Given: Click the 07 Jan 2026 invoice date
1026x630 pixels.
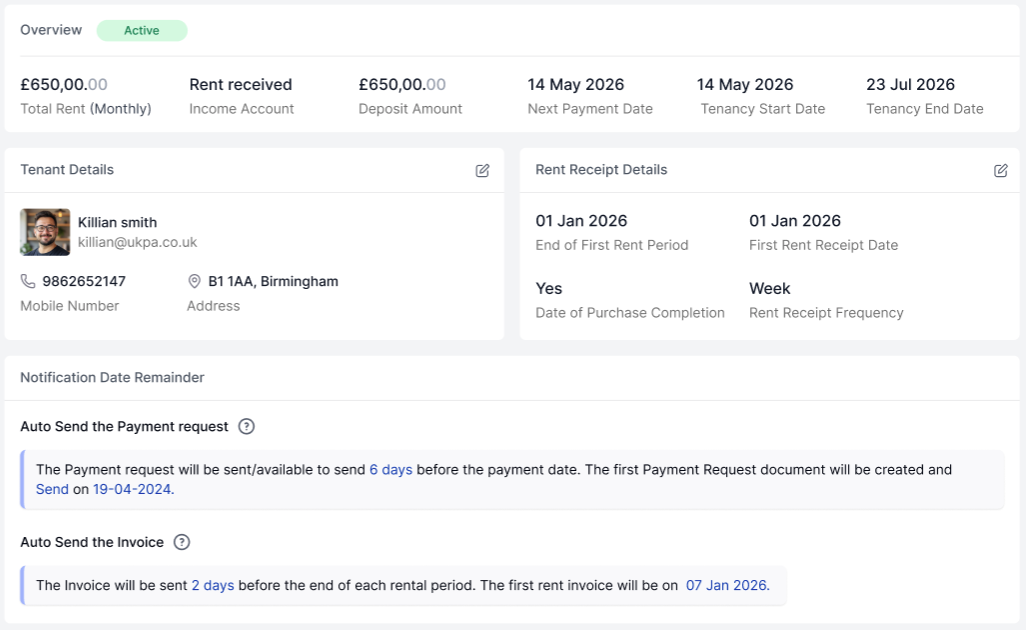Looking at the screenshot, I should tap(727, 585).
